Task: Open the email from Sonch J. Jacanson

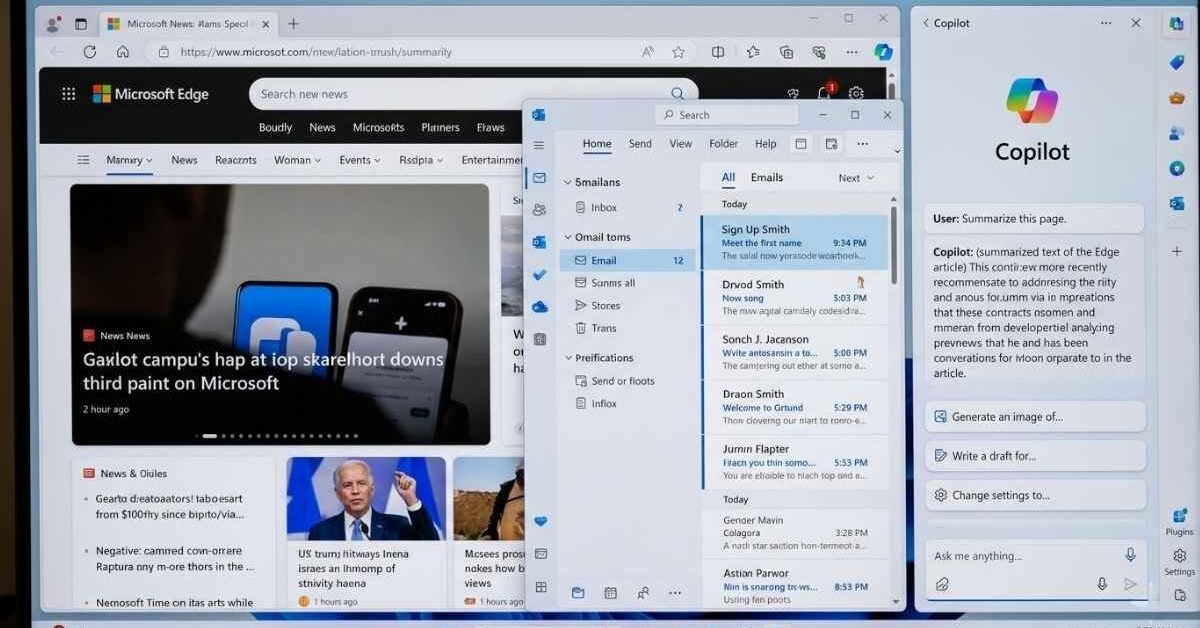Action: [x=794, y=352]
